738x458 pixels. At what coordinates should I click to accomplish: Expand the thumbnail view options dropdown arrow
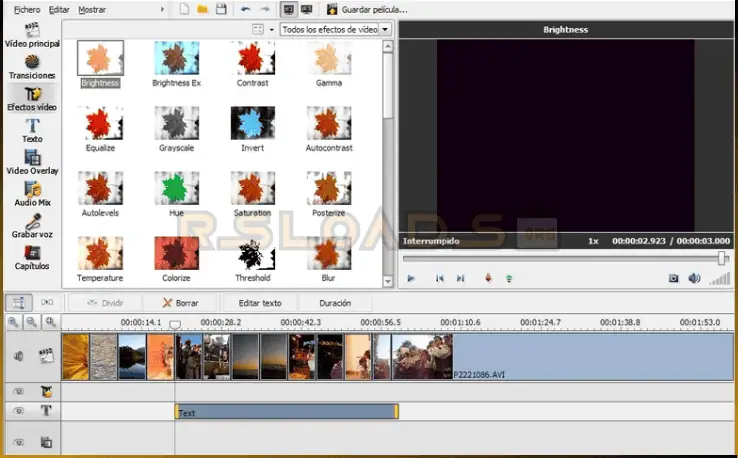pos(271,30)
